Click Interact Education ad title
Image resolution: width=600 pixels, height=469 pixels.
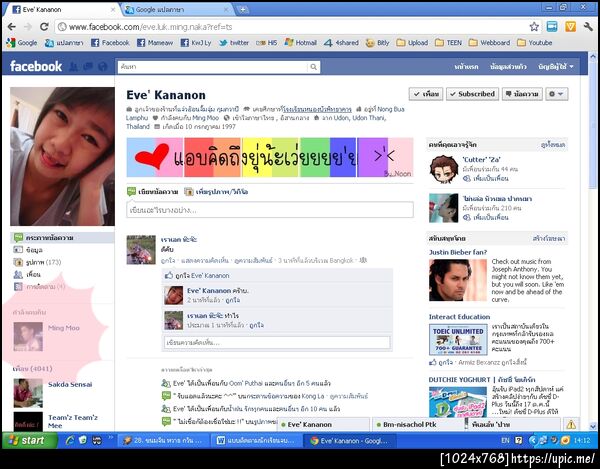459,317
